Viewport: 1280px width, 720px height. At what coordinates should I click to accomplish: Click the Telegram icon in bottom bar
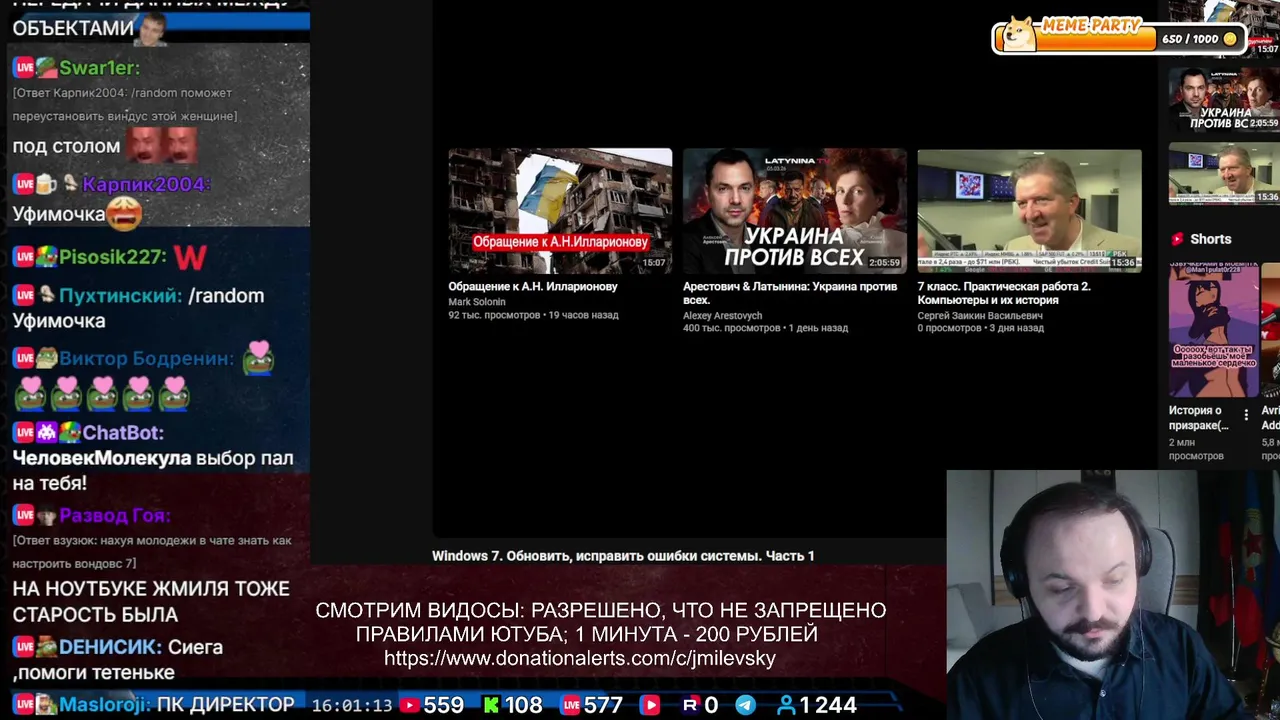745,705
